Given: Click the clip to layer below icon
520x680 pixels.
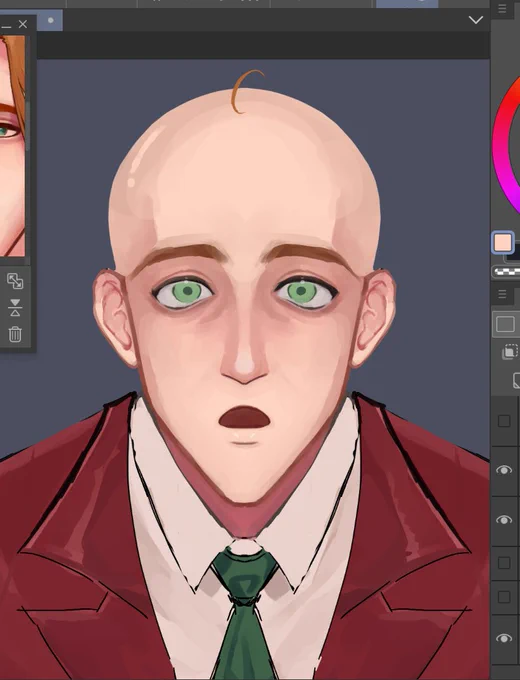Looking at the screenshot, I should [x=510, y=351].
